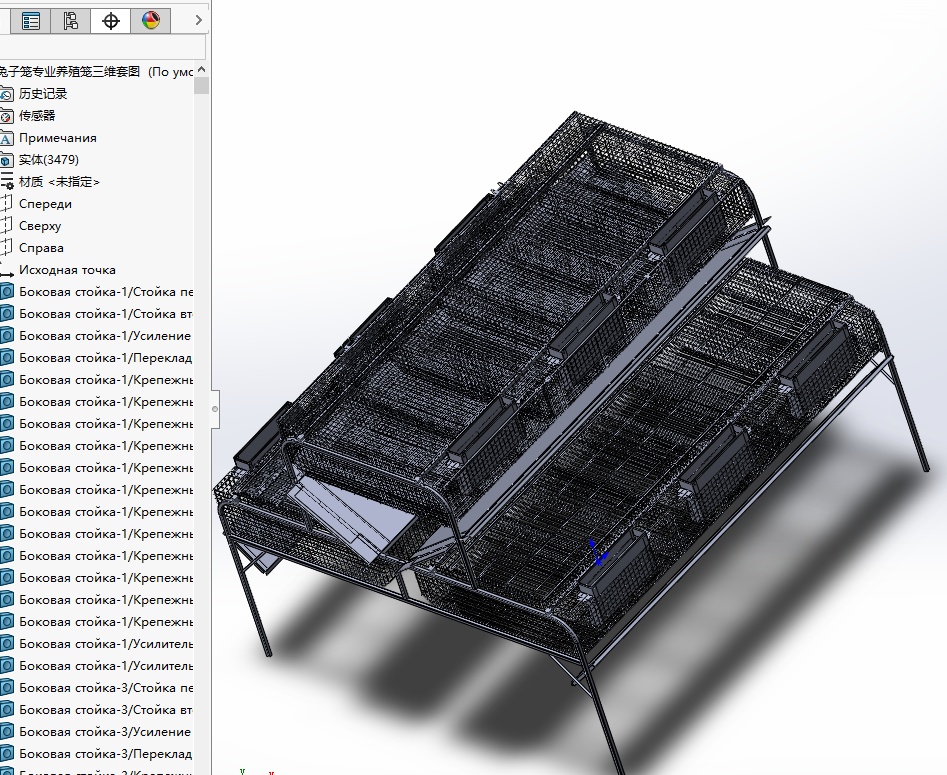This screenshot has width=947, height=775.
Task: Click the Справа plane icon
Action: [6, 248]
